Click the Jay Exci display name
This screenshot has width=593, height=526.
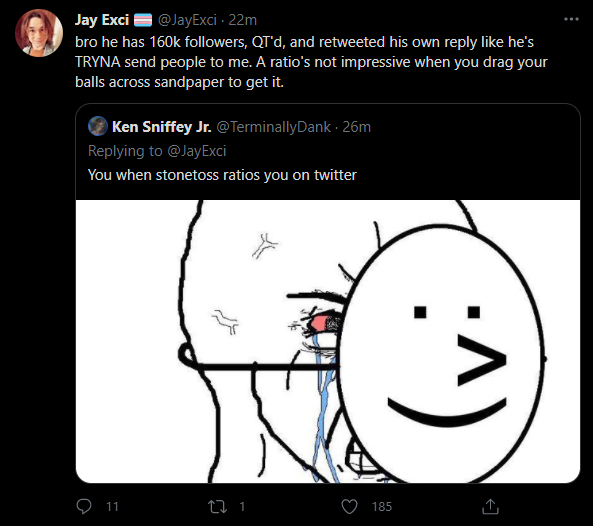pyautogui.click(x=102, y=20)
